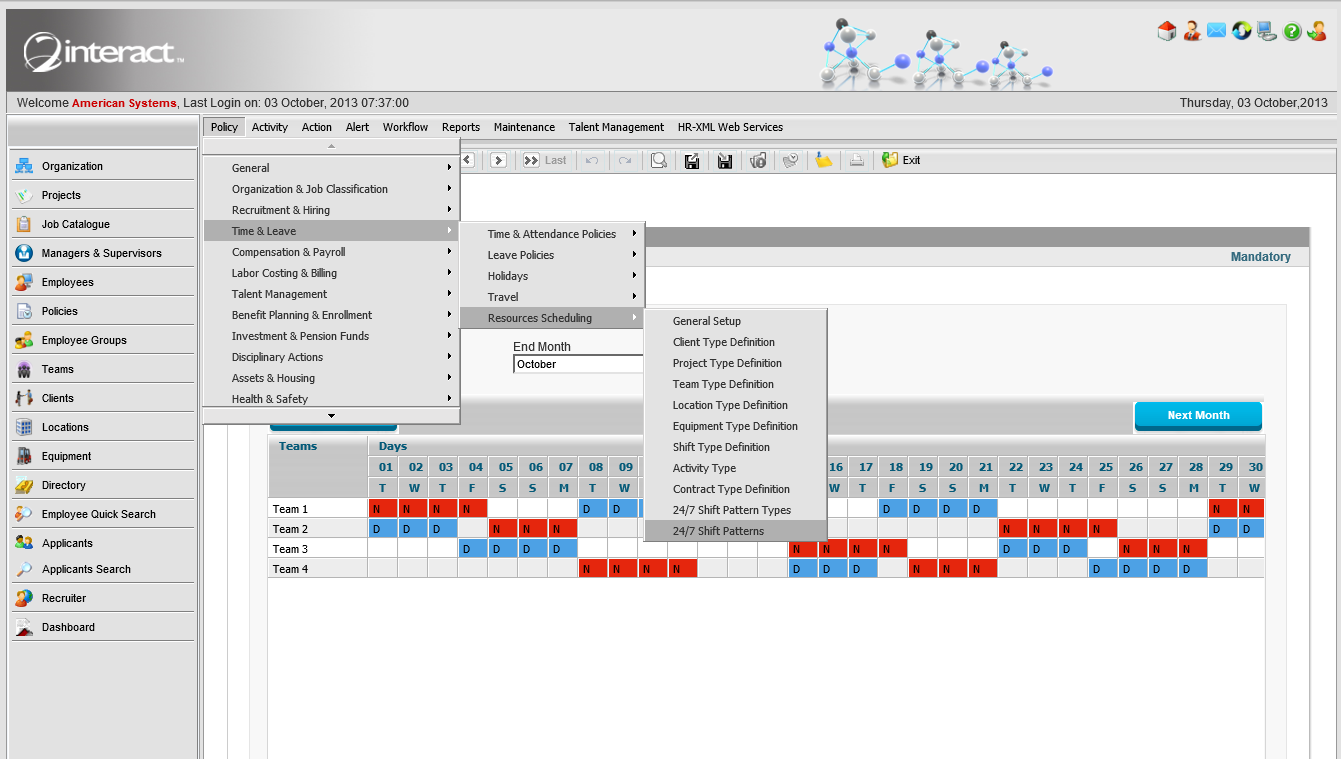Open the Help icon in the header
Image resolution: width=1341 pixels, height=759 pixels.
pyautogui.click(x=1292, y=31)
